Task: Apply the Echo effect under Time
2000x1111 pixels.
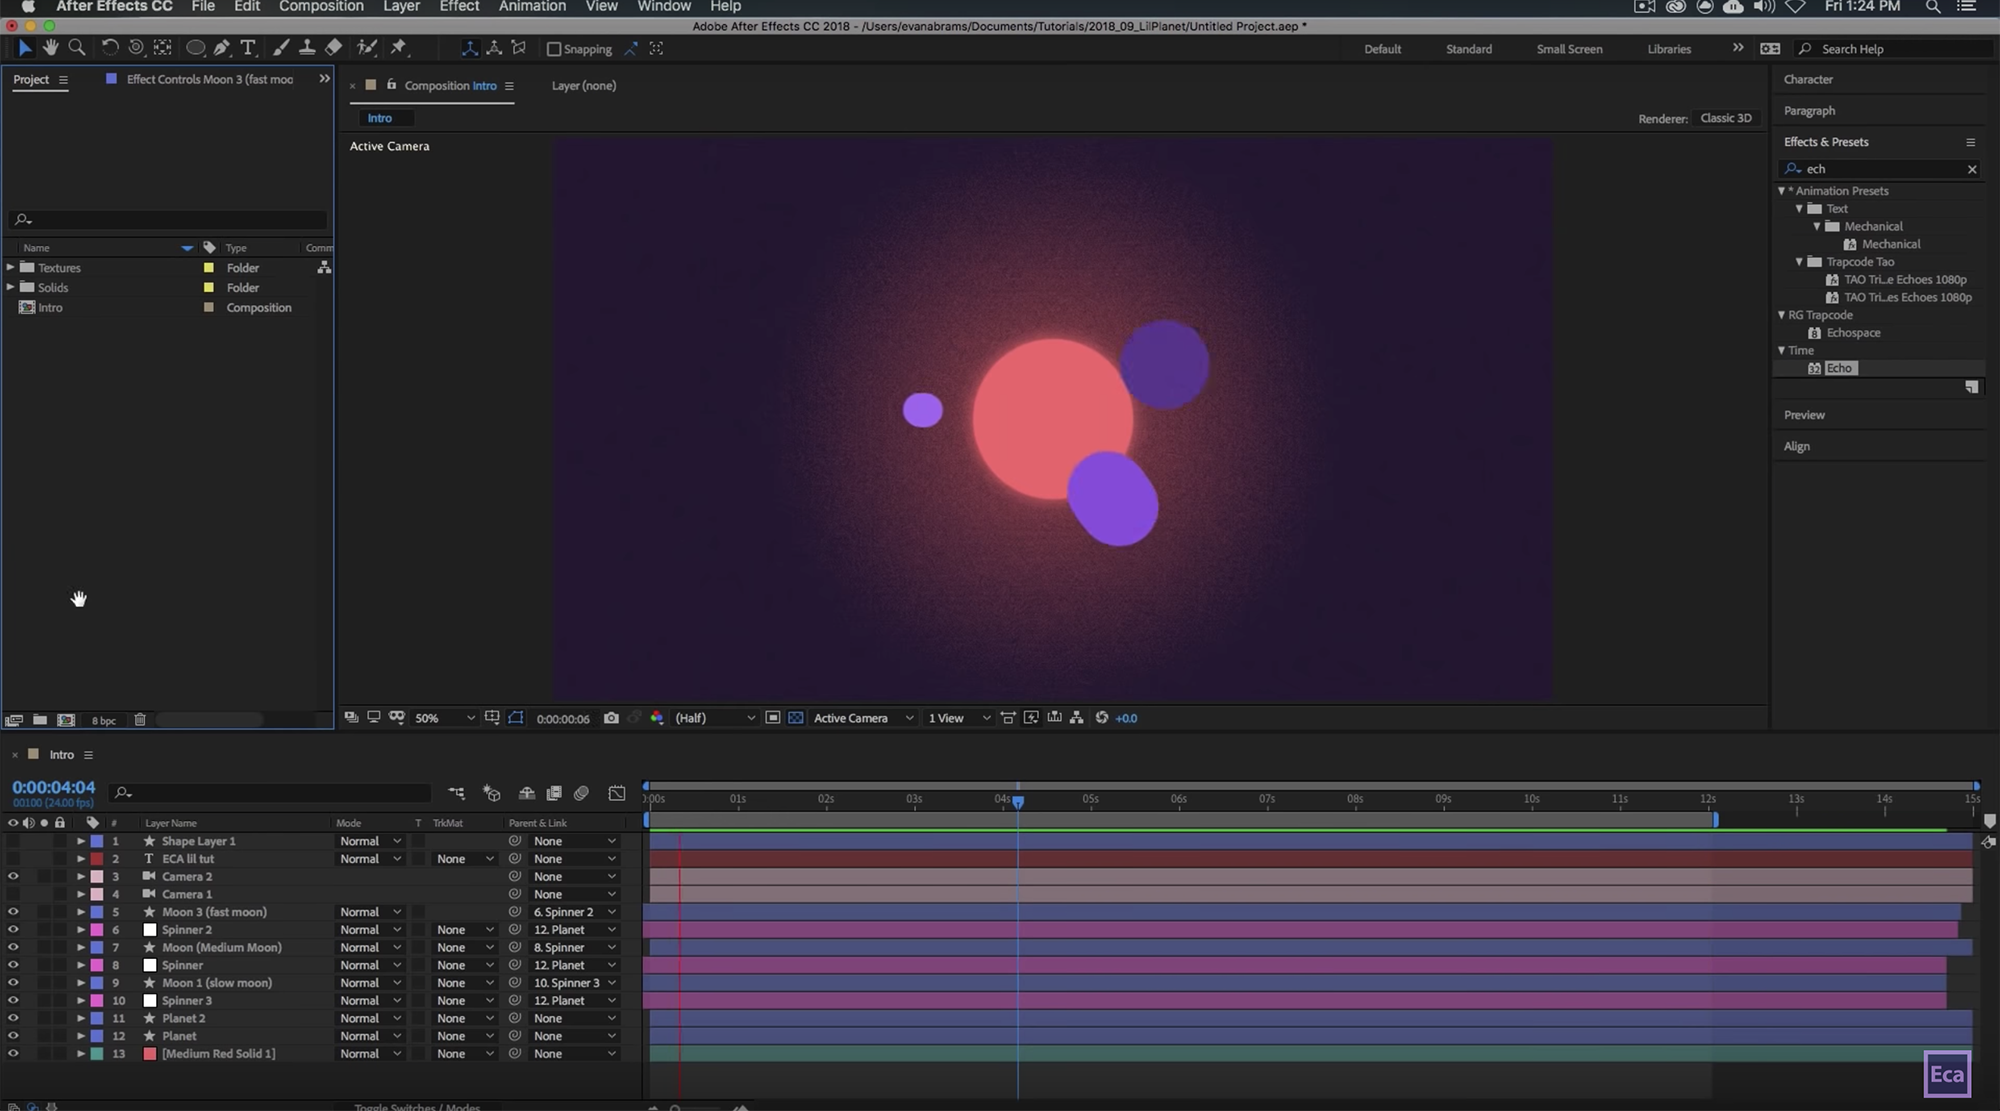Action: point(1839,368)
